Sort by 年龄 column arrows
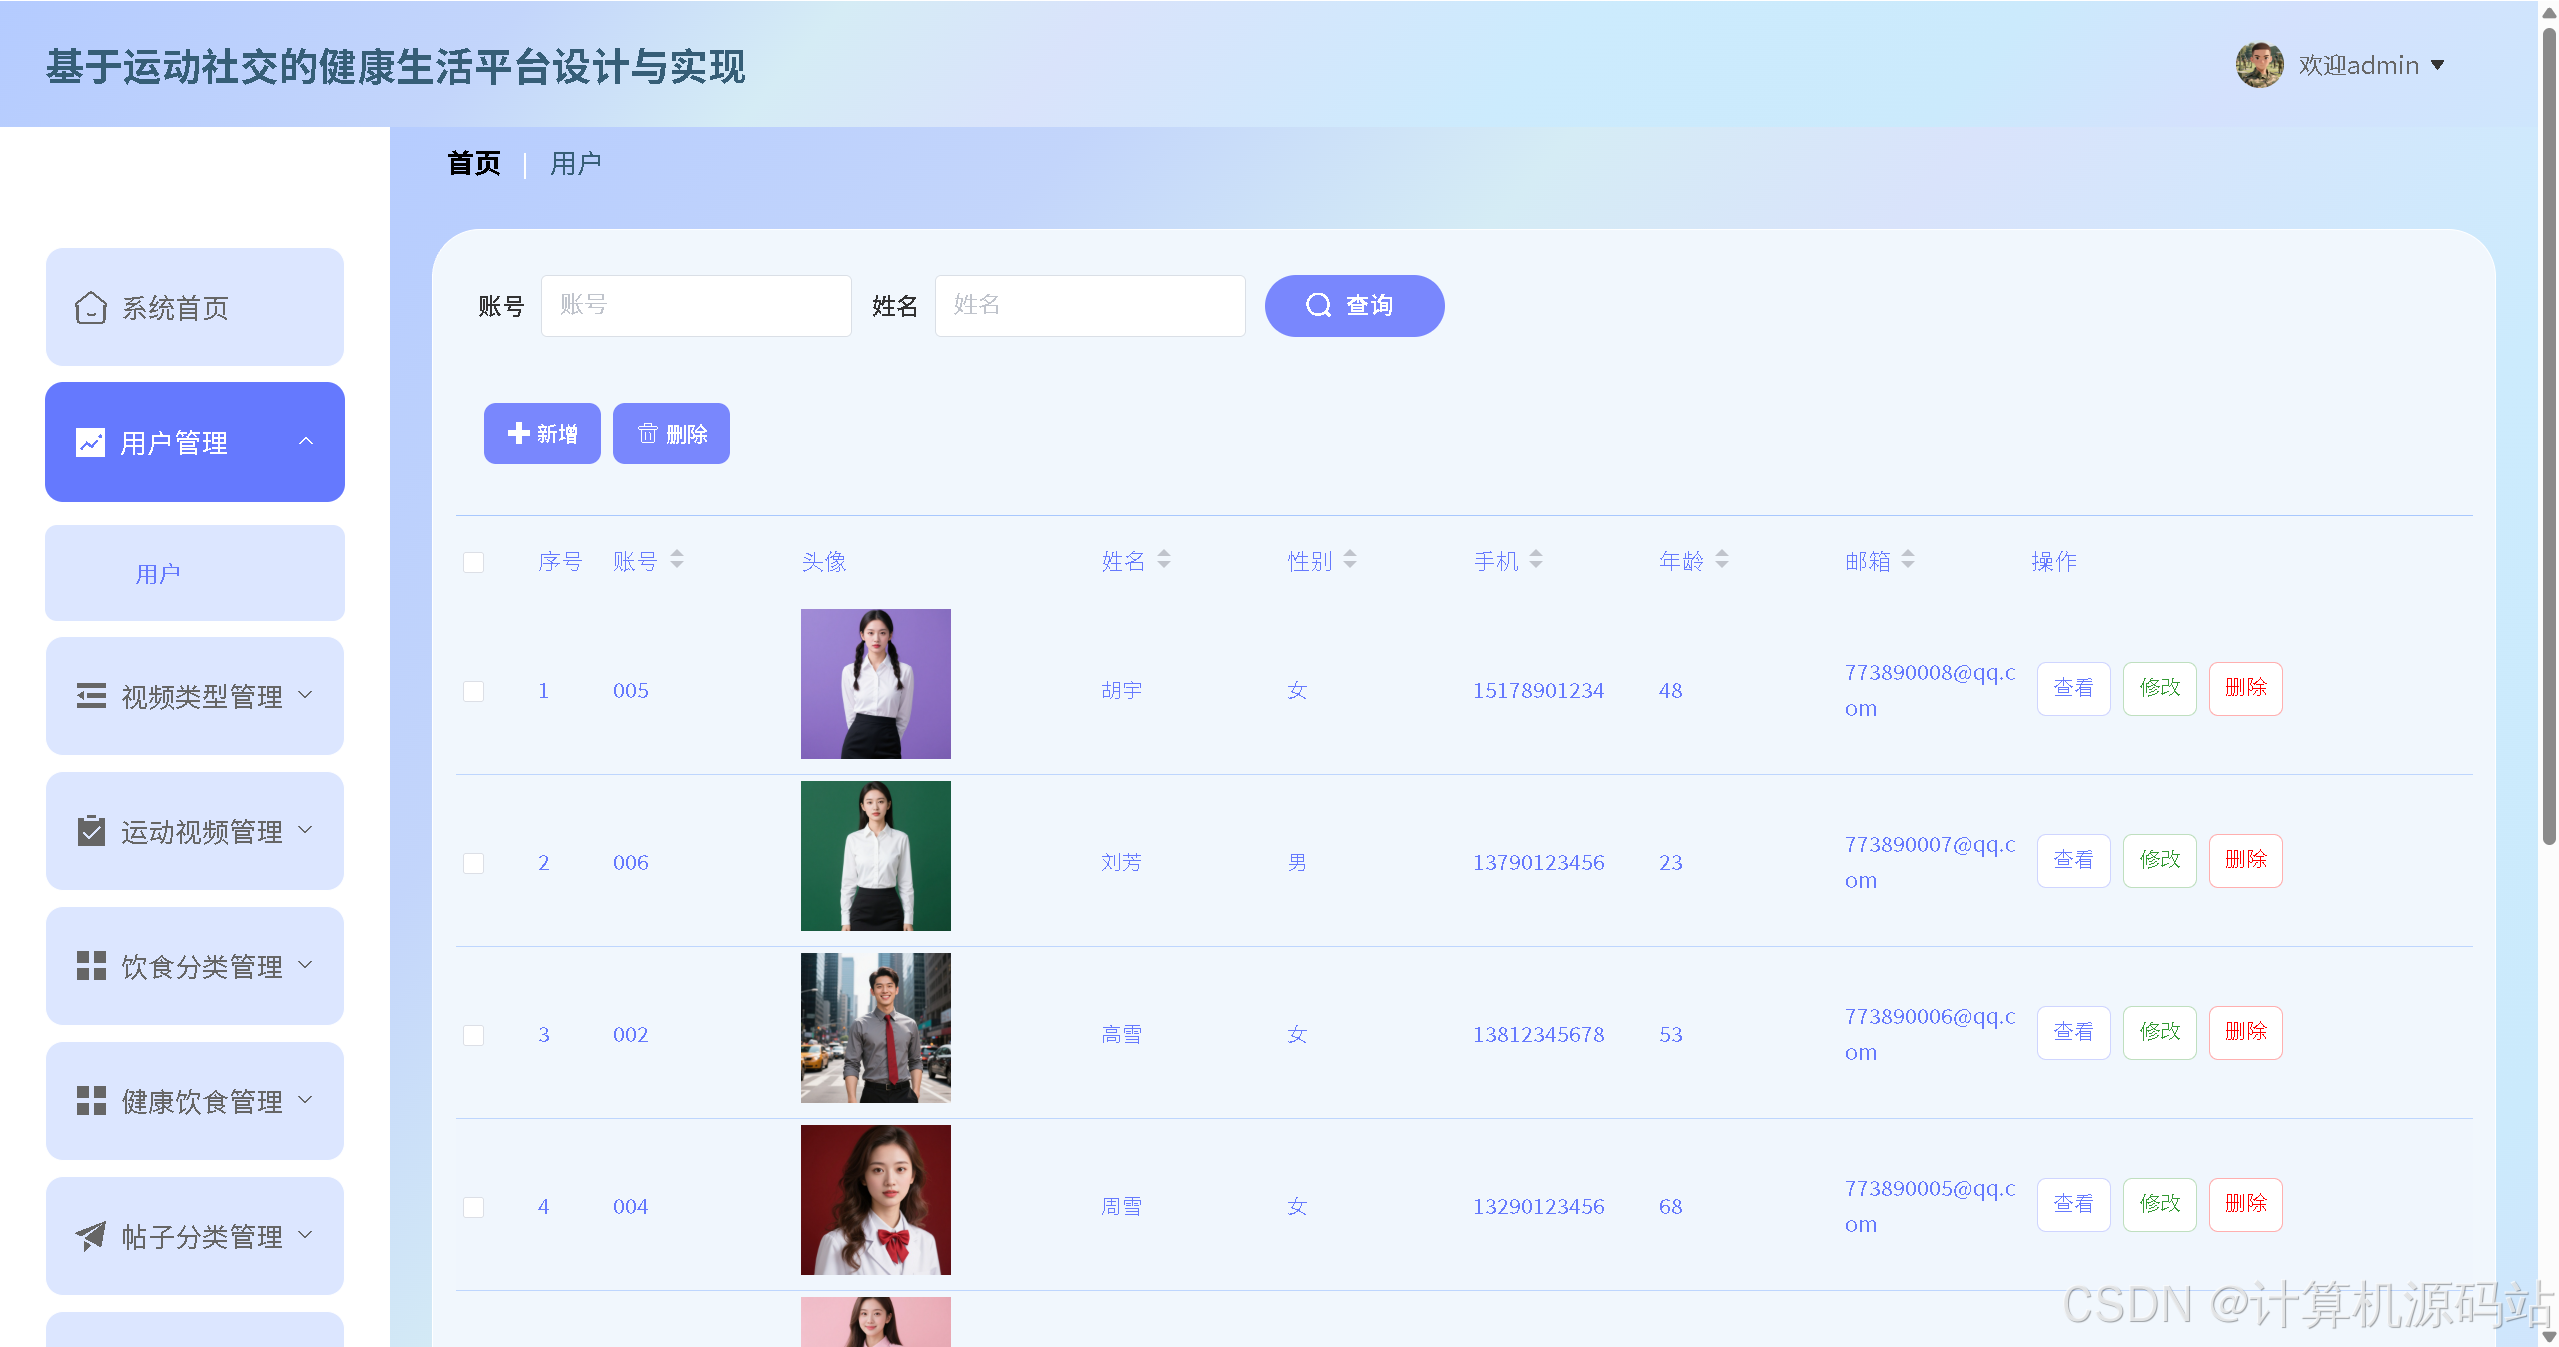 [1722, 560]
